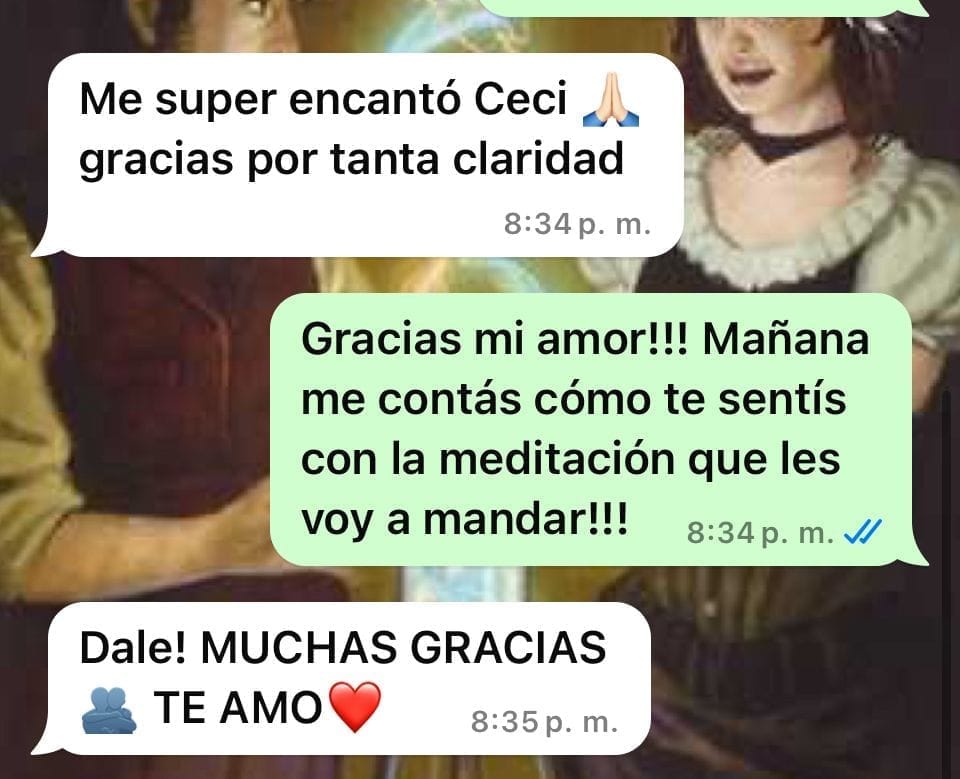The height and width of the screenshot is (779, 960).
Task: Tap the 8:34 p. m. timestamp on sent message
Action: [x=760, y=532]
